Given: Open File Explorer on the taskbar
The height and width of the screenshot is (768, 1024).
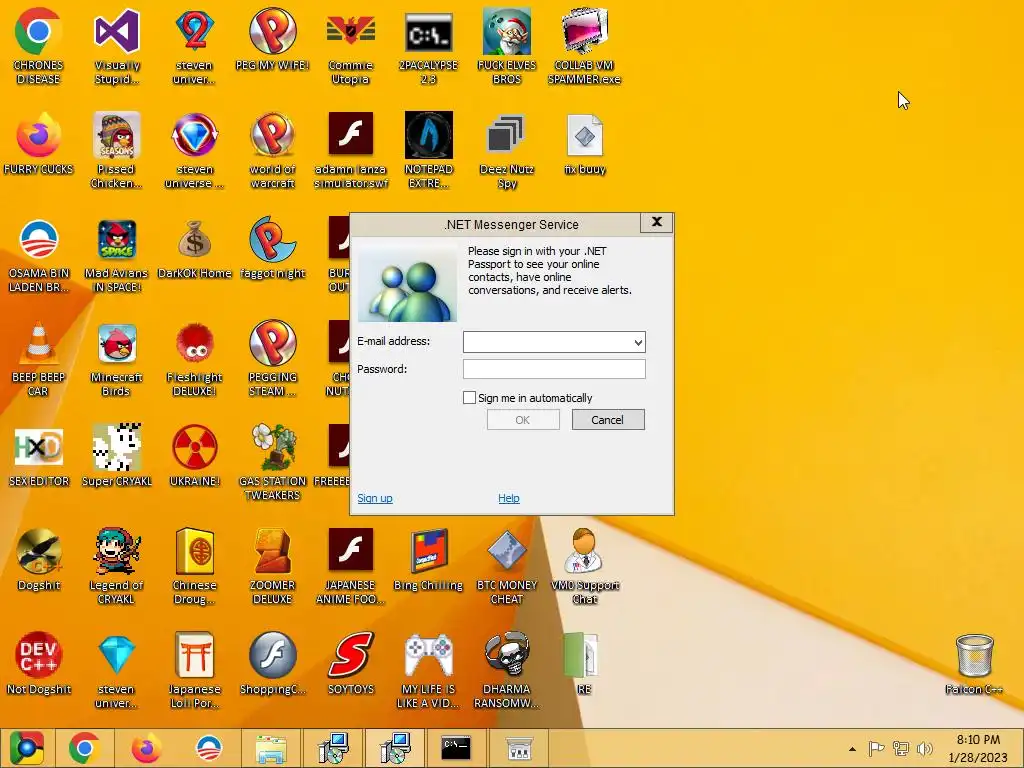Looking at the screenshot, I should click(271, 748).
